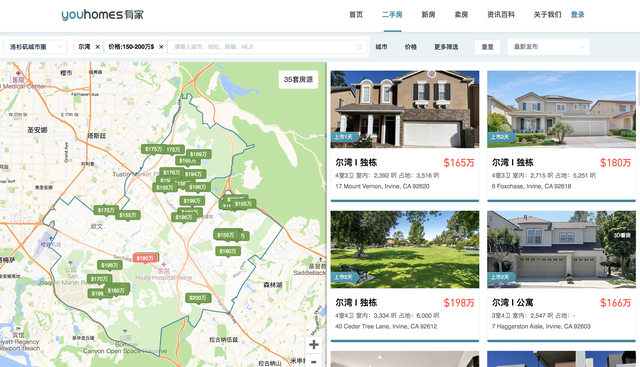Click the $199万 map price marker
Viewport: 640px width, 367px height.
pos(192,201)
